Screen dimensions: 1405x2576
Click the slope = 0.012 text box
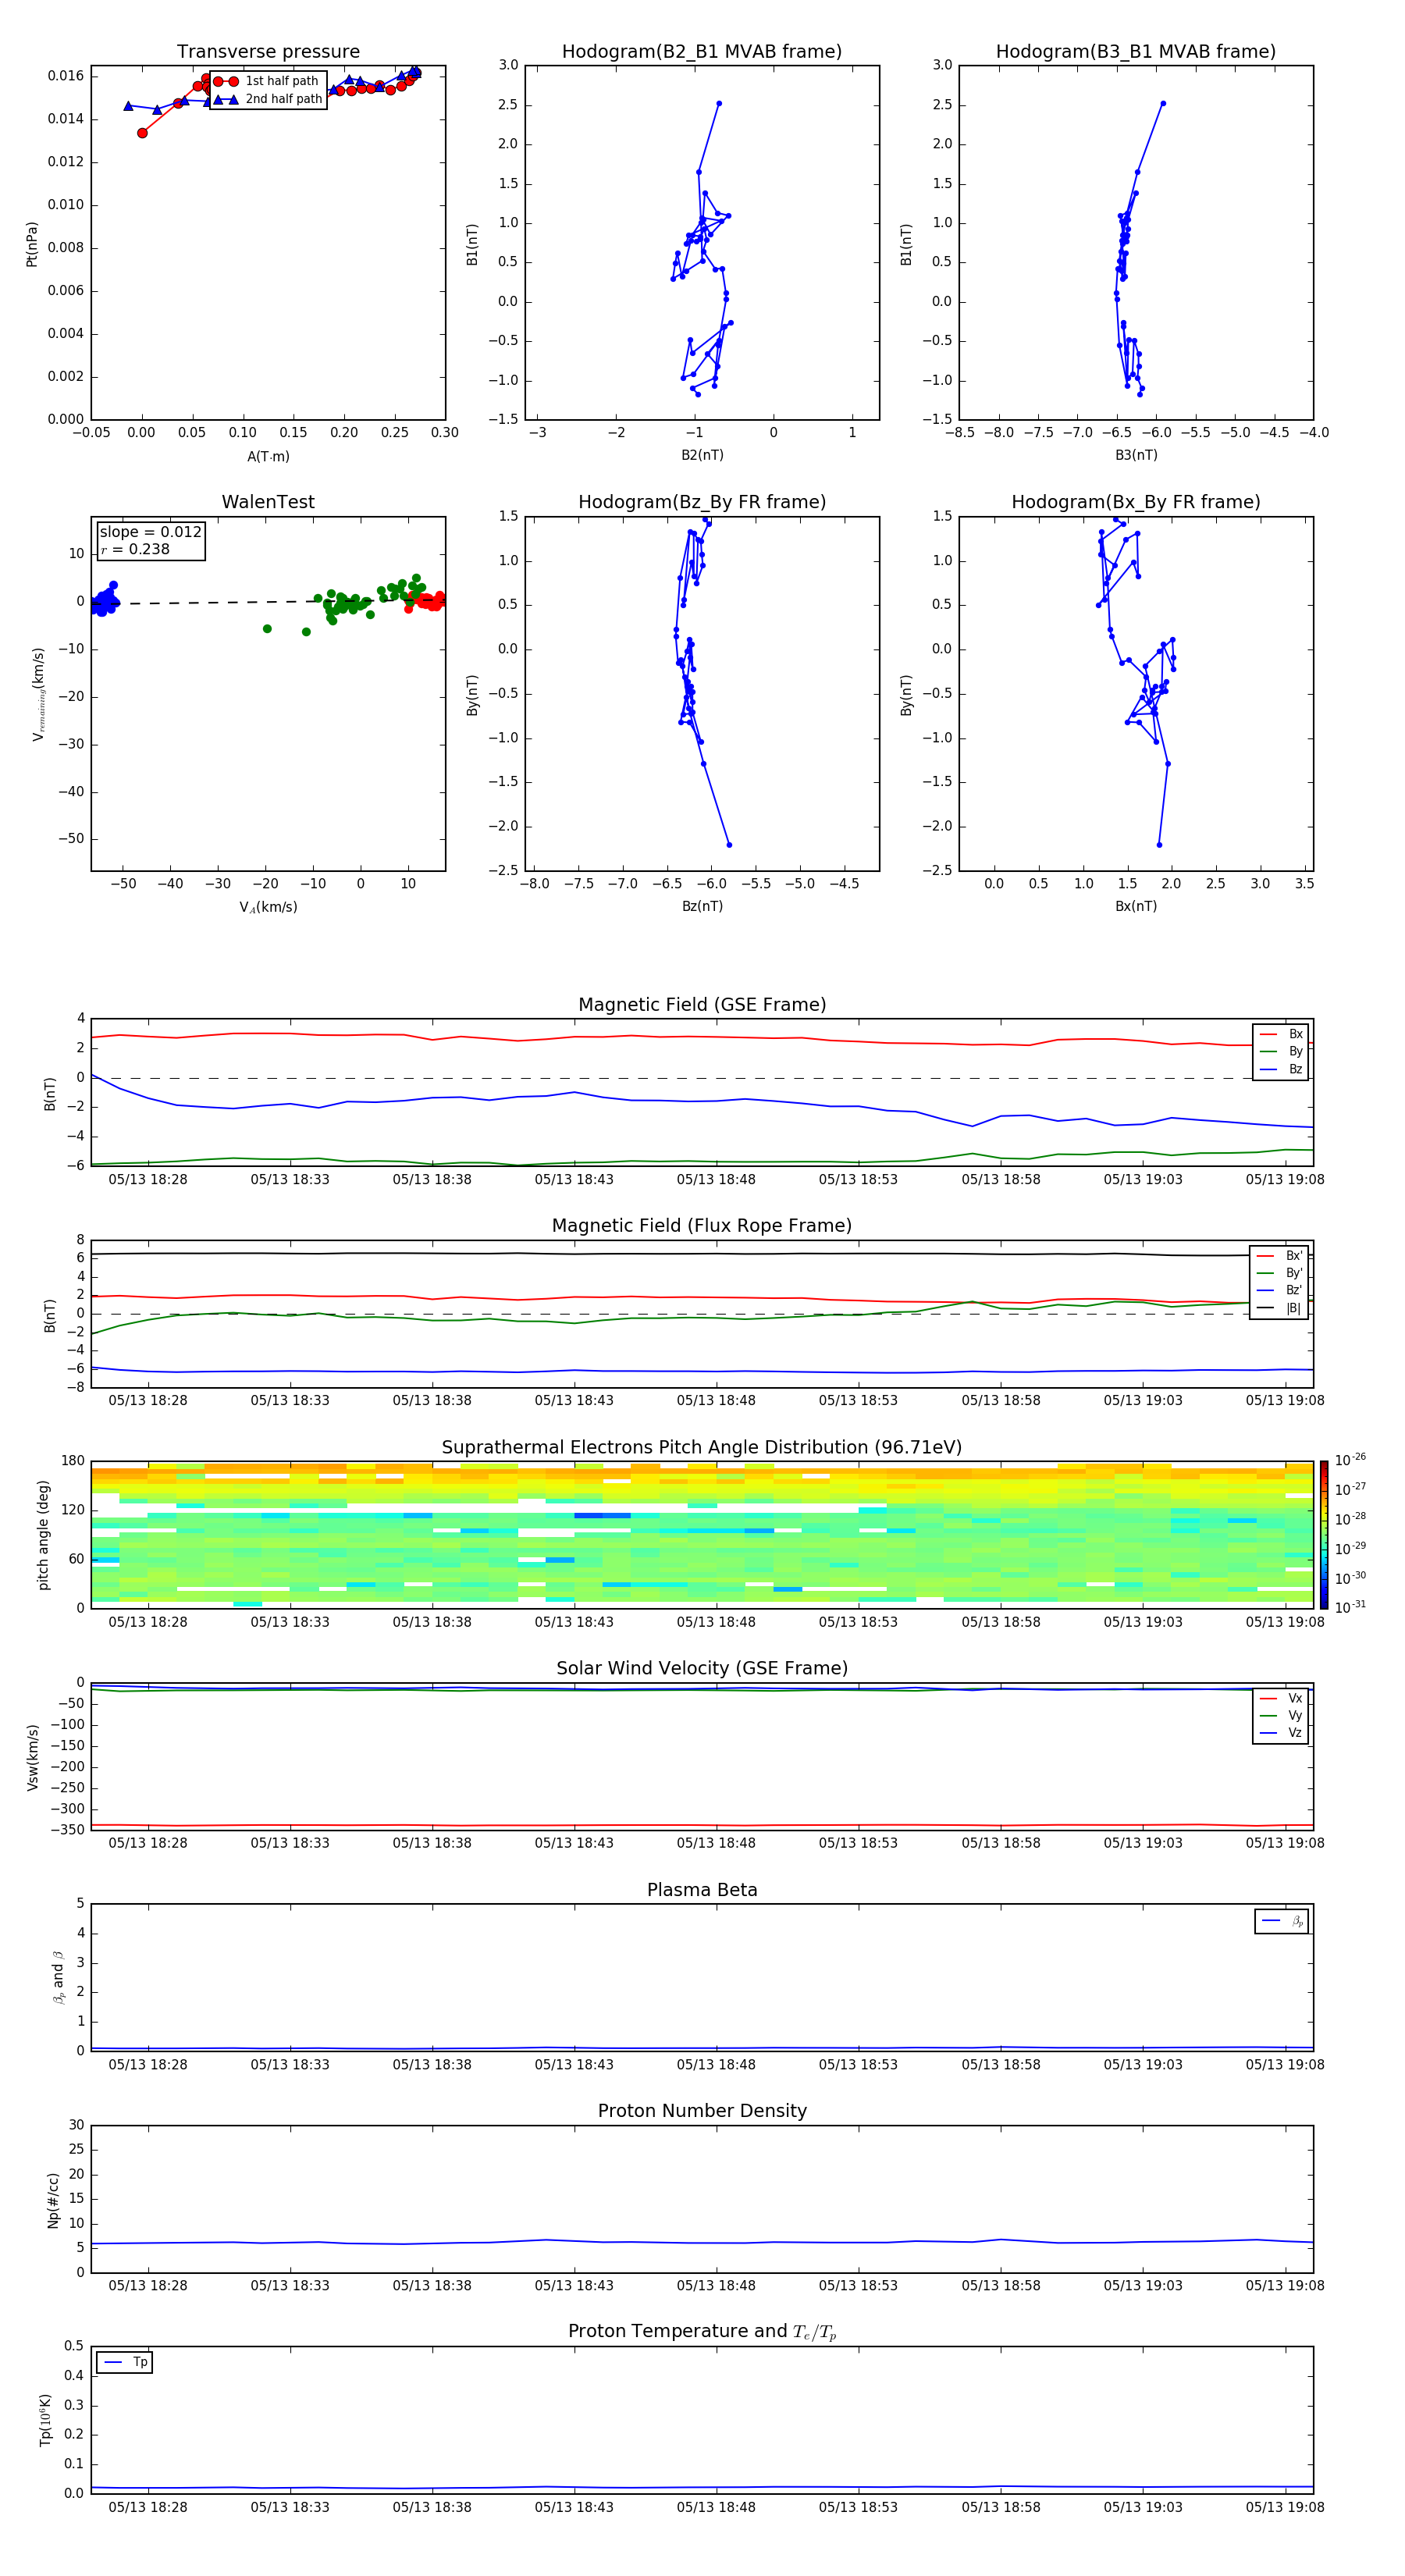(150, 540)
